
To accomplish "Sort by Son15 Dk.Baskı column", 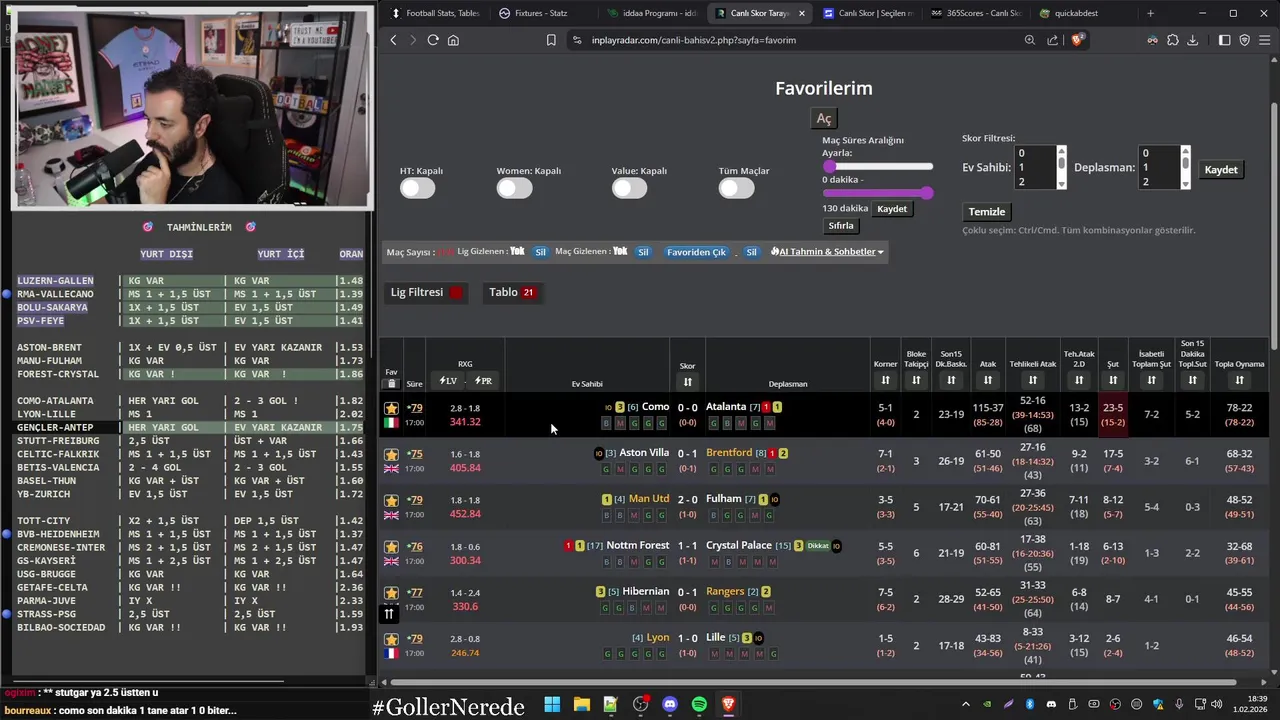I will coord(951,380).
